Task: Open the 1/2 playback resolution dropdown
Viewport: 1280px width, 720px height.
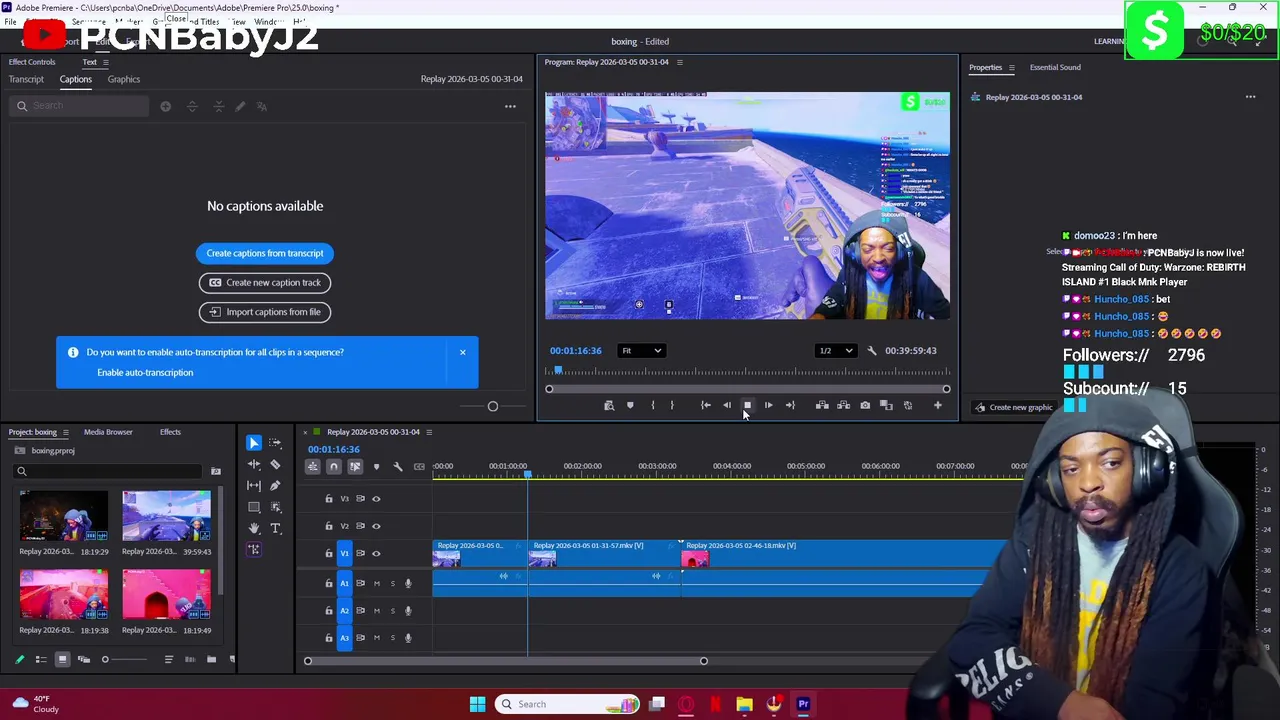Action: pyautogui.click(x=836, y=351)
